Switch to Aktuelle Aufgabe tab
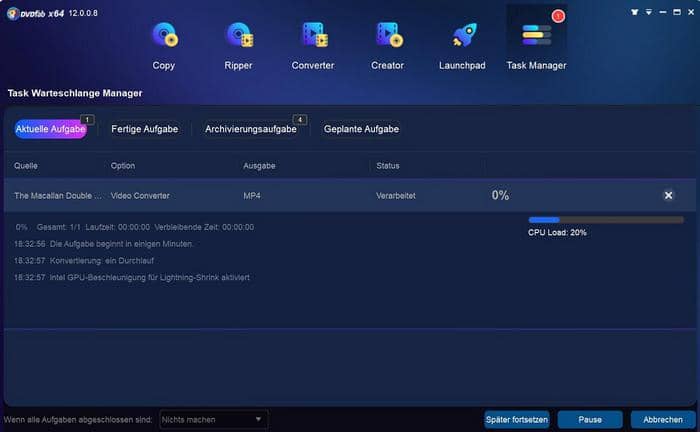Screen dimensions: 700x432 pyautogui.click(x=50, y=129)
